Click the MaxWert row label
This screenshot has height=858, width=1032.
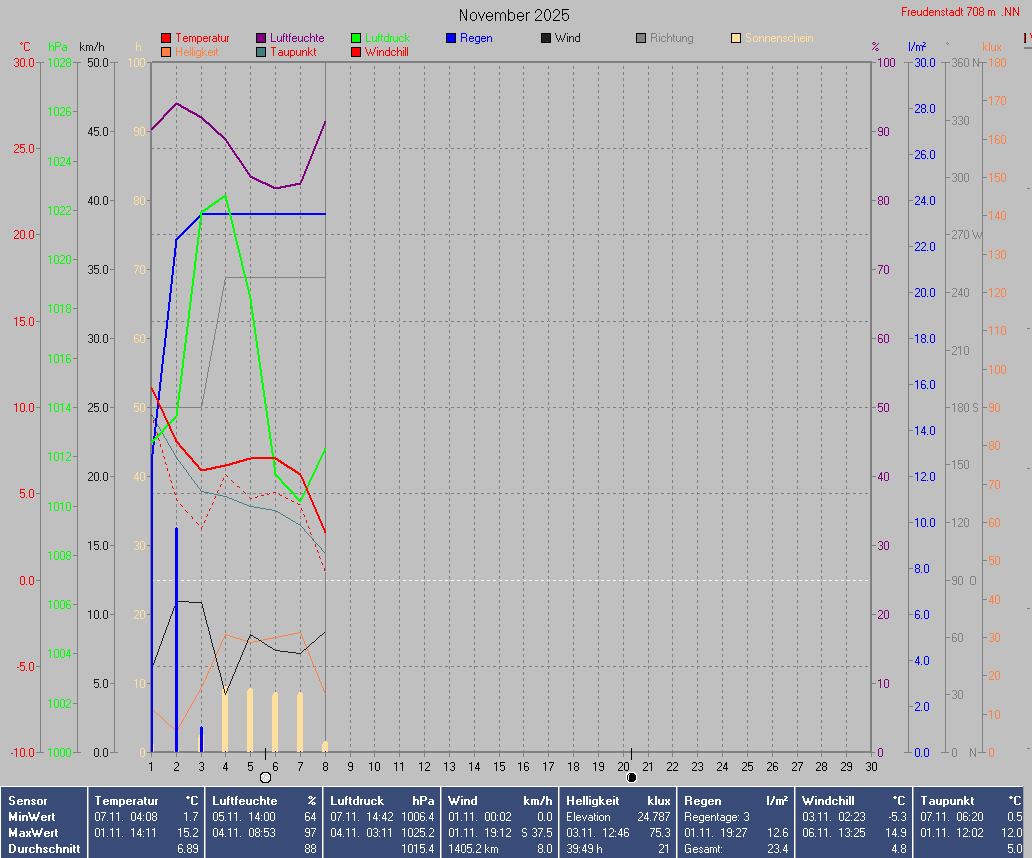point(32,833)
